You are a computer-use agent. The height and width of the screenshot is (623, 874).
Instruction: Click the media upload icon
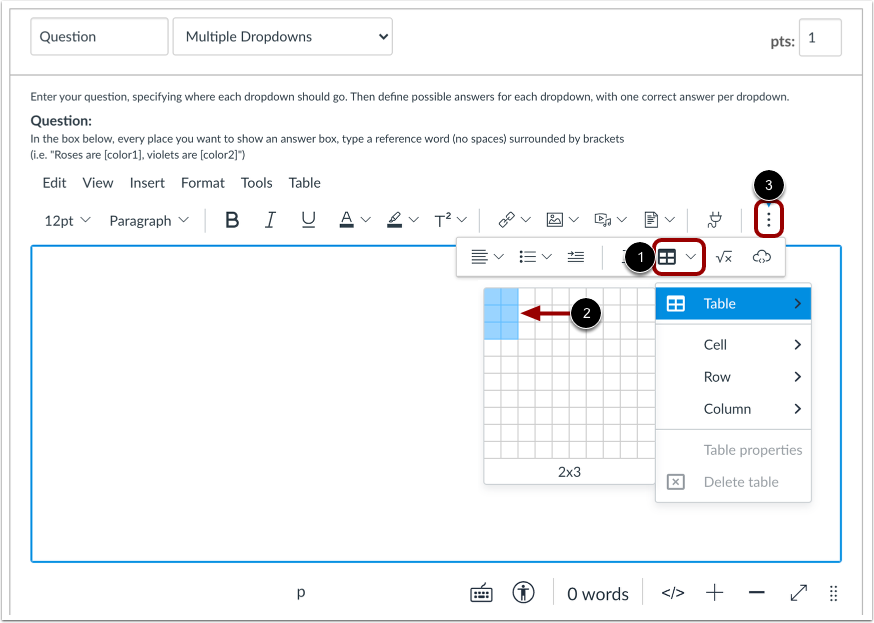[x=603, y=220]
